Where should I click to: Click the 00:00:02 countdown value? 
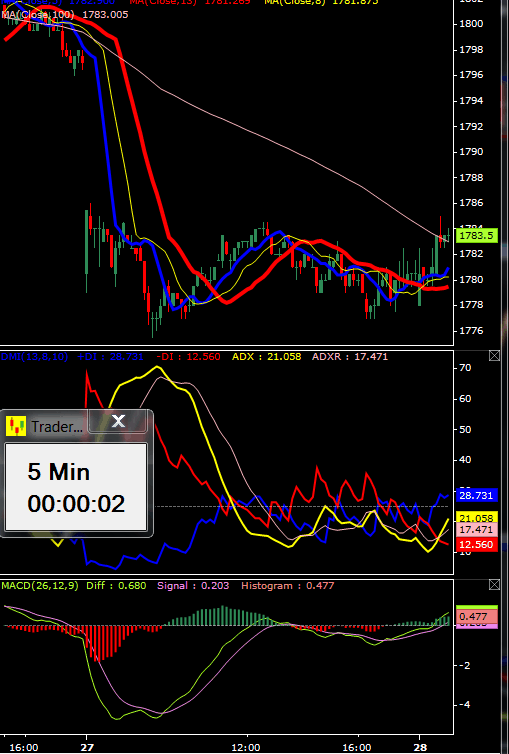coord(76,503)
